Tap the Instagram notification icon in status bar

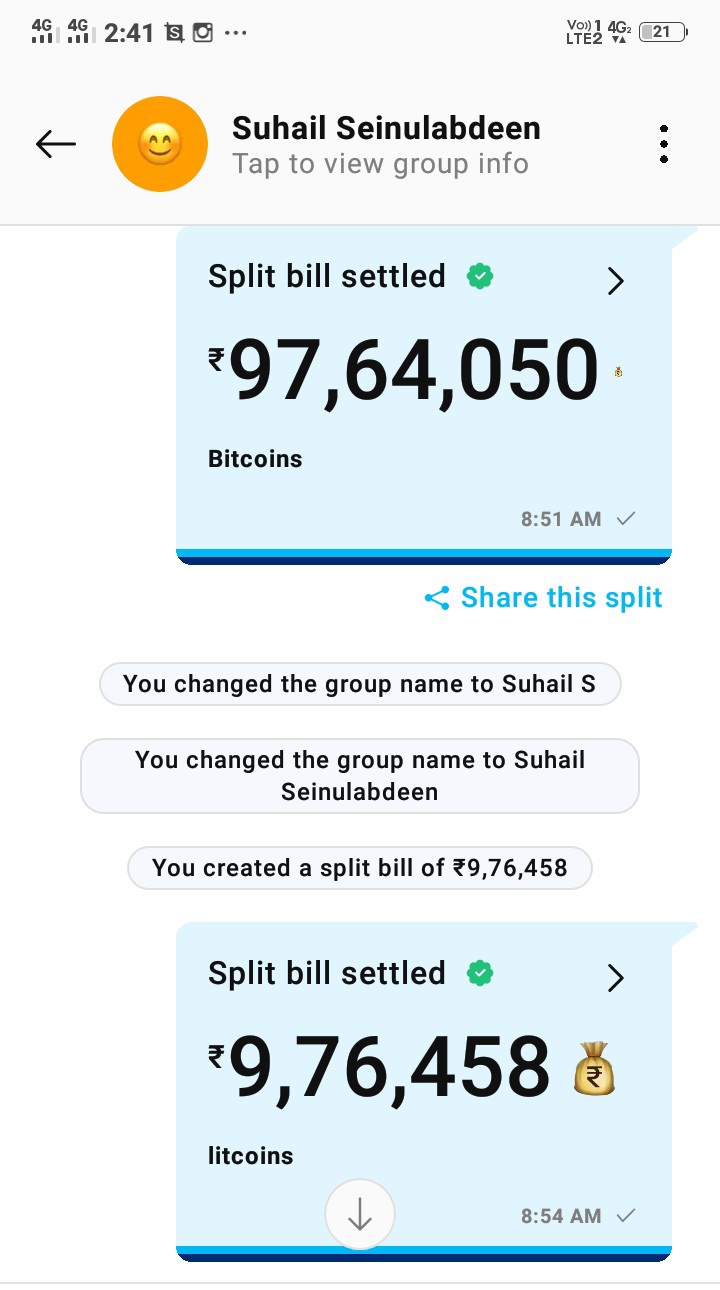coord(203,33)
